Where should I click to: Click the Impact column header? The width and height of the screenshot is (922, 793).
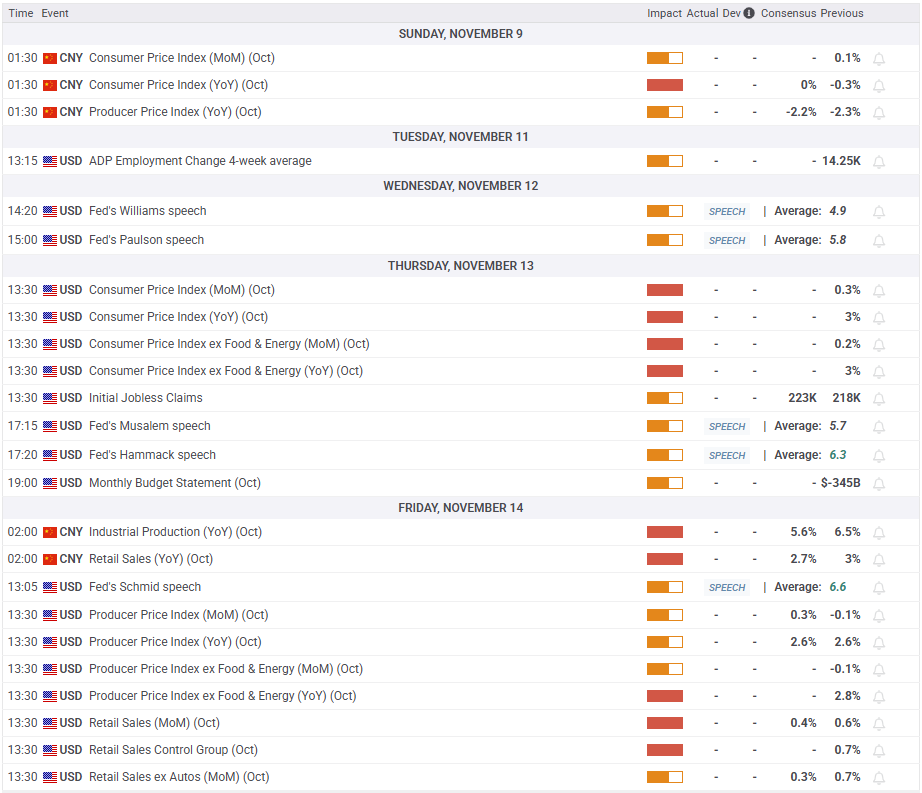[x=664, y=14]
